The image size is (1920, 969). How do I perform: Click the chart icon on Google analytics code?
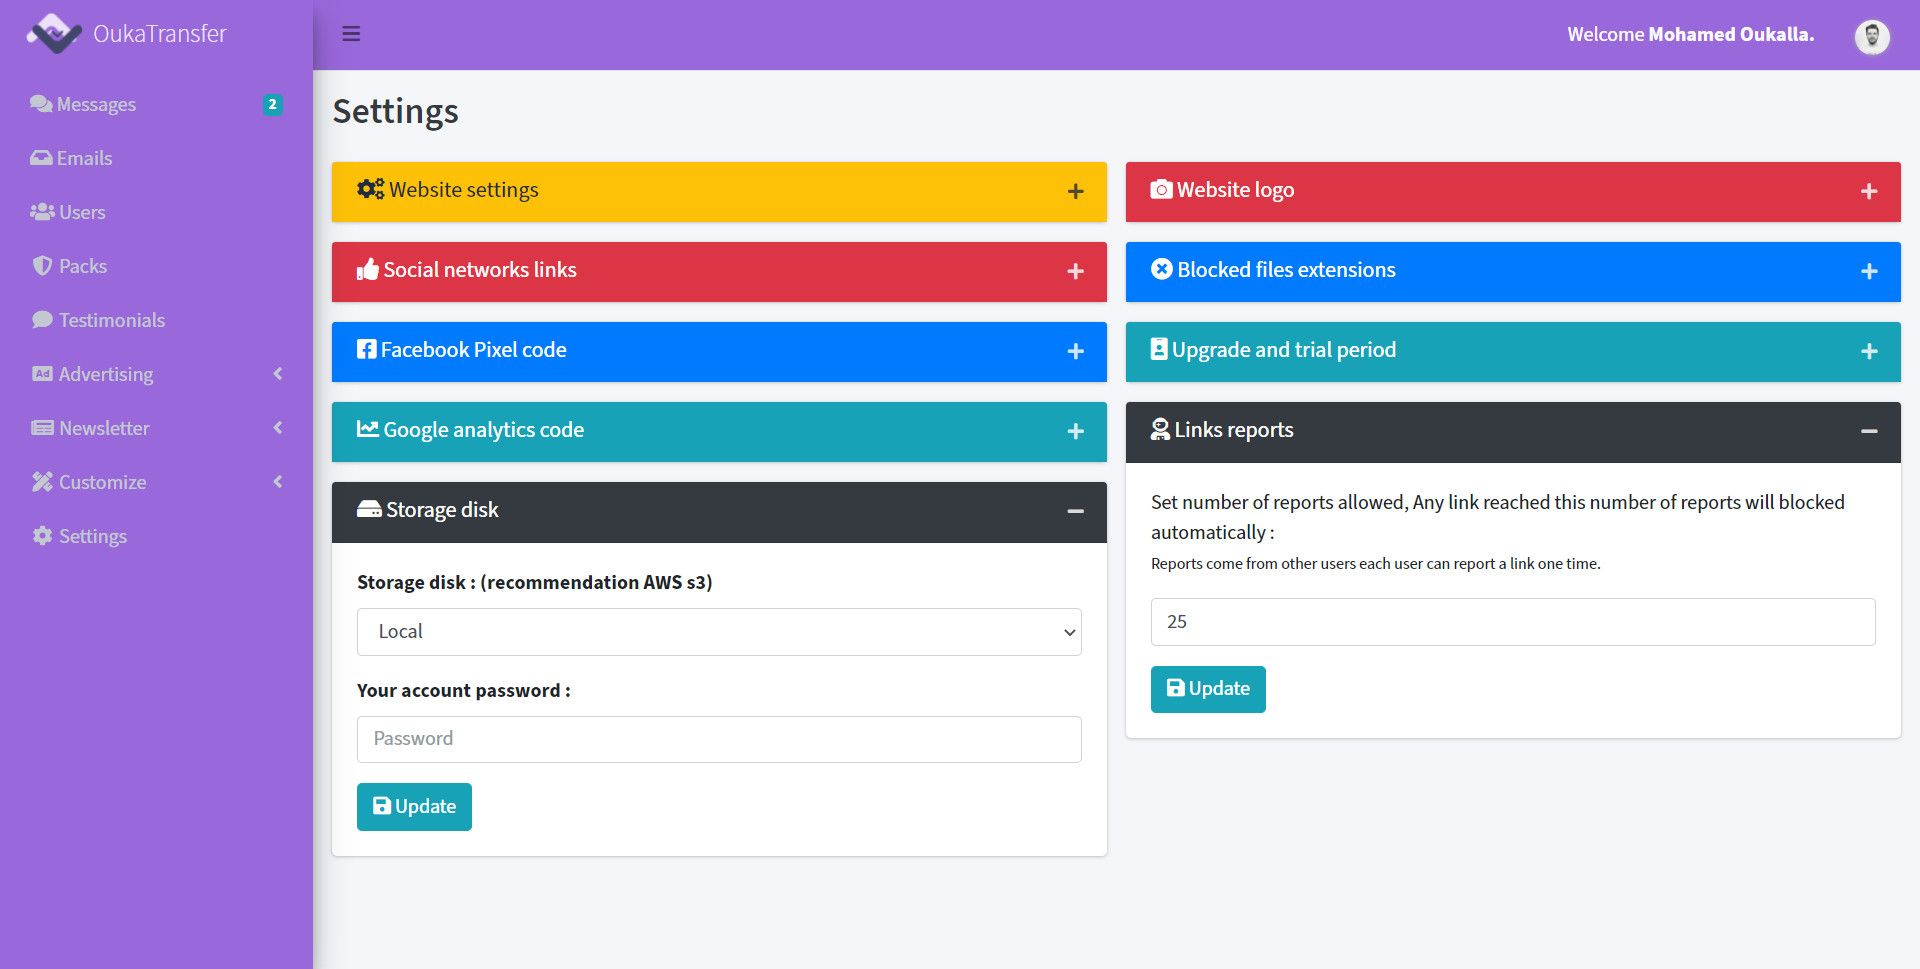pyautogui.click(x=368, y=429)
